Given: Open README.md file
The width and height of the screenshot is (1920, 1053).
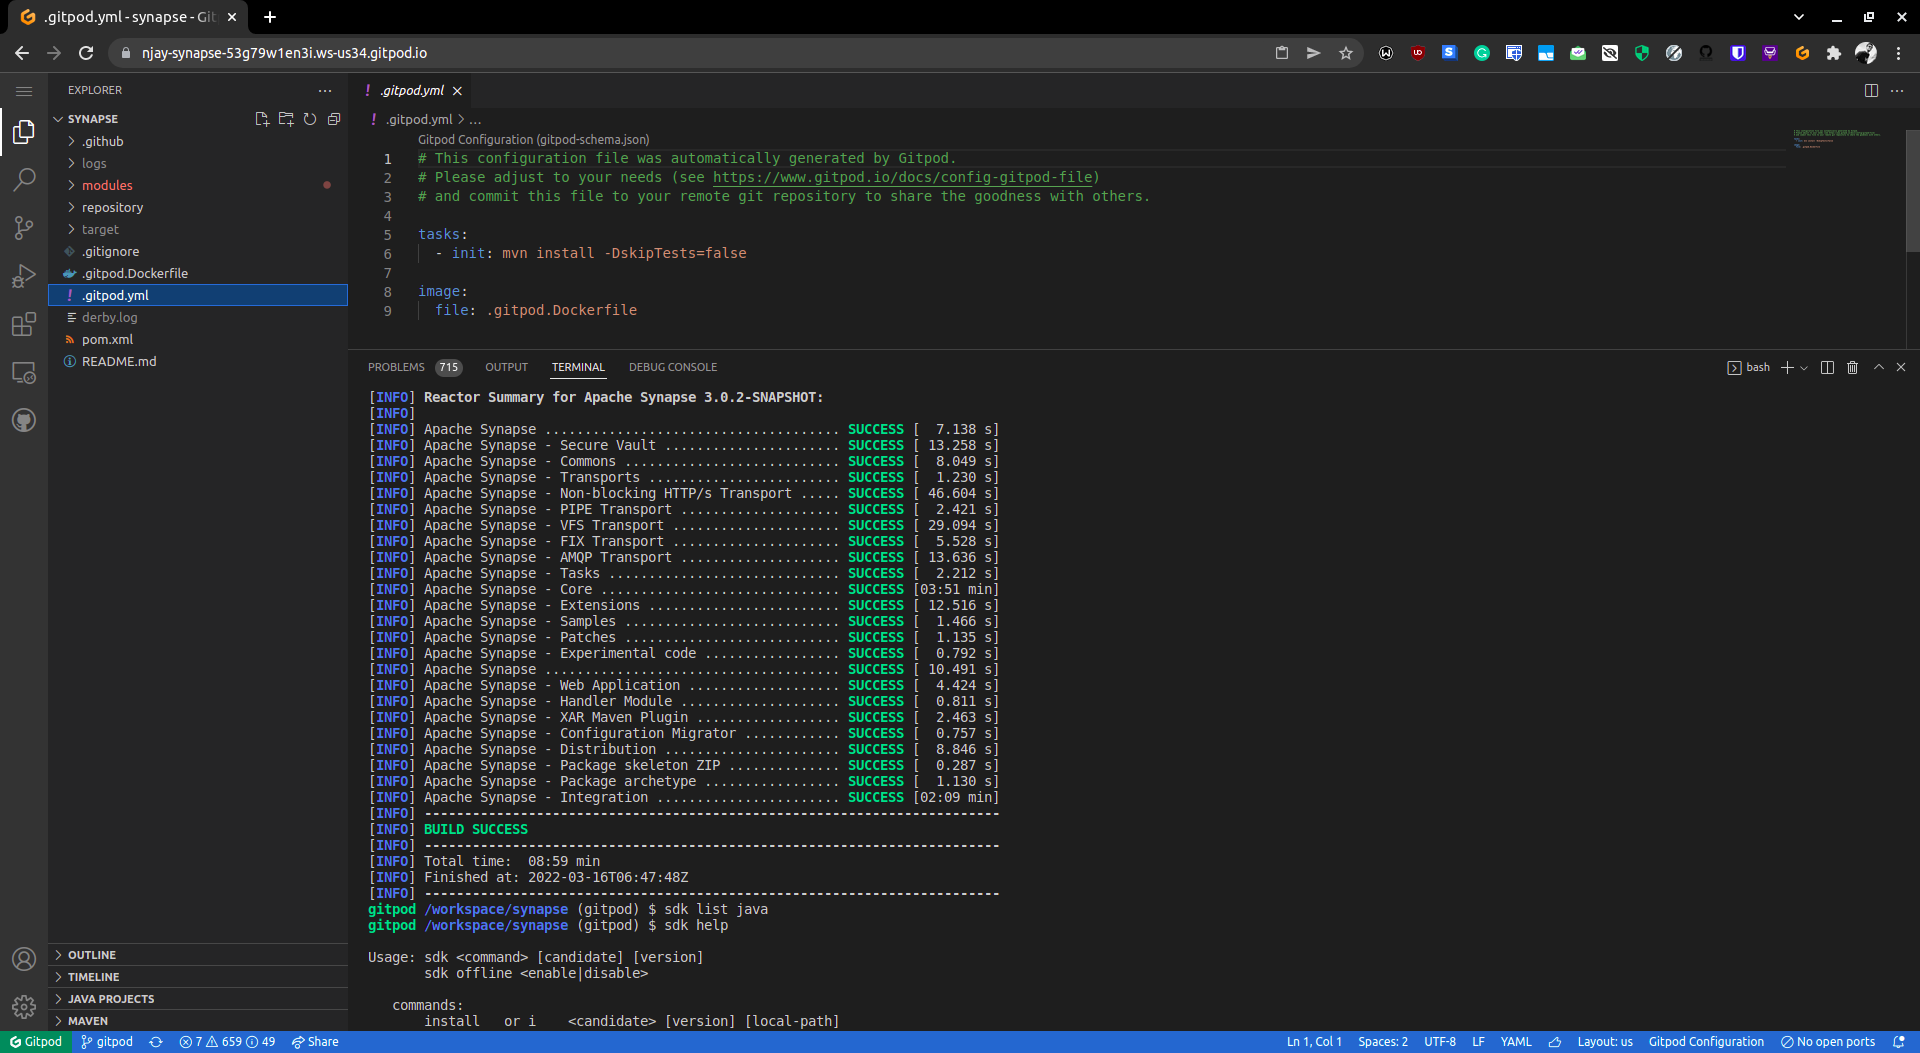Looking at the screenshot, I should tap(198, 361).
